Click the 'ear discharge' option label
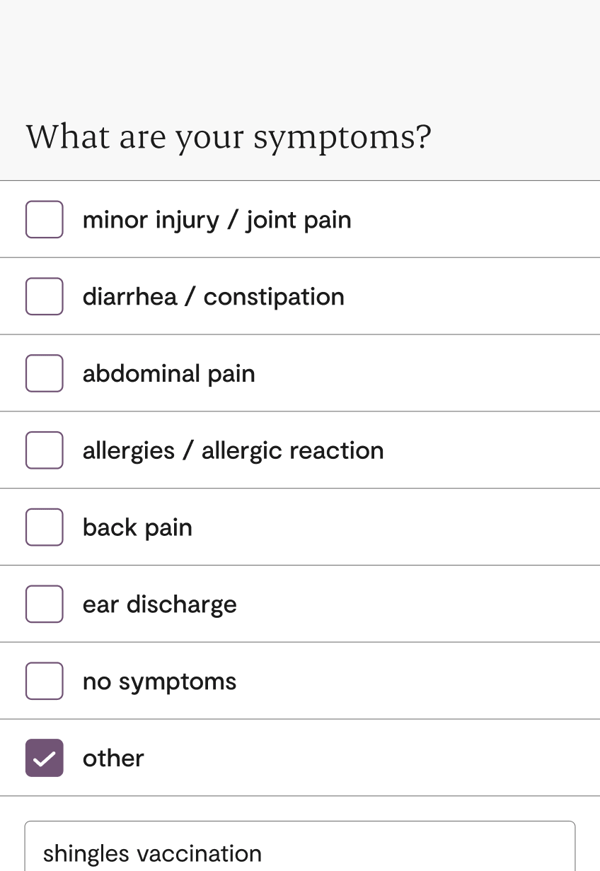The height and width of the screenshot is (871, 600). click(x=159, y=604)
